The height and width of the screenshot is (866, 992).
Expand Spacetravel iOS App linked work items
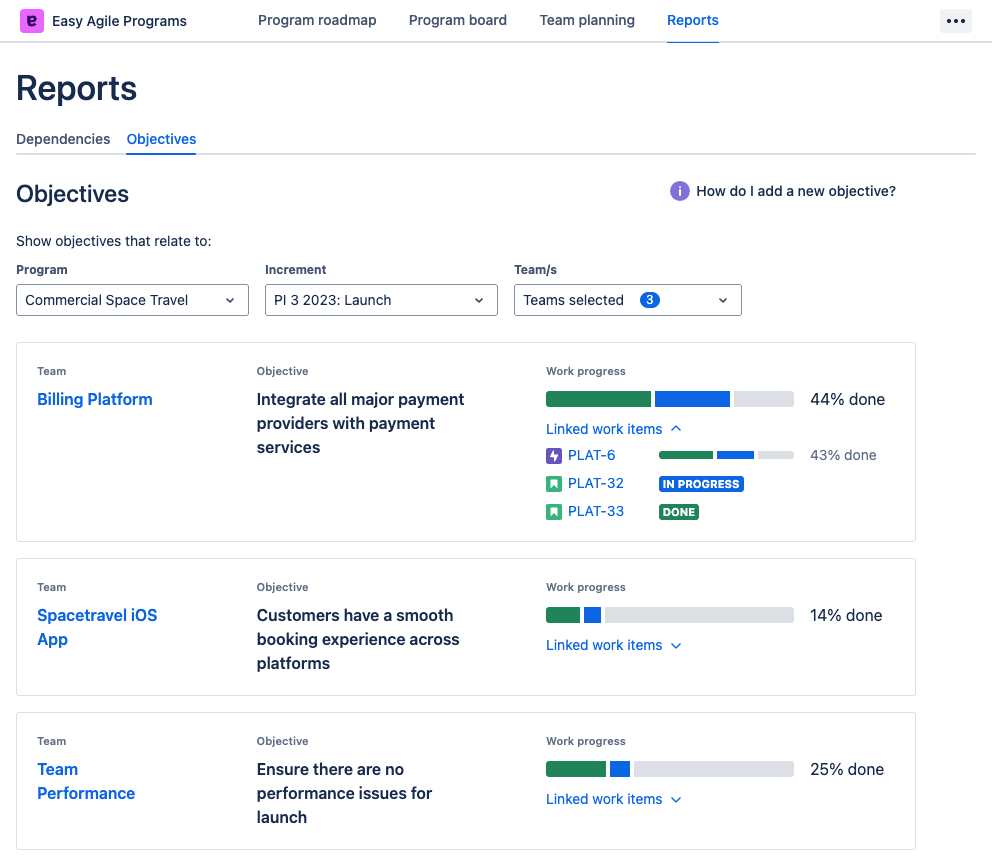tap(613, 645)
